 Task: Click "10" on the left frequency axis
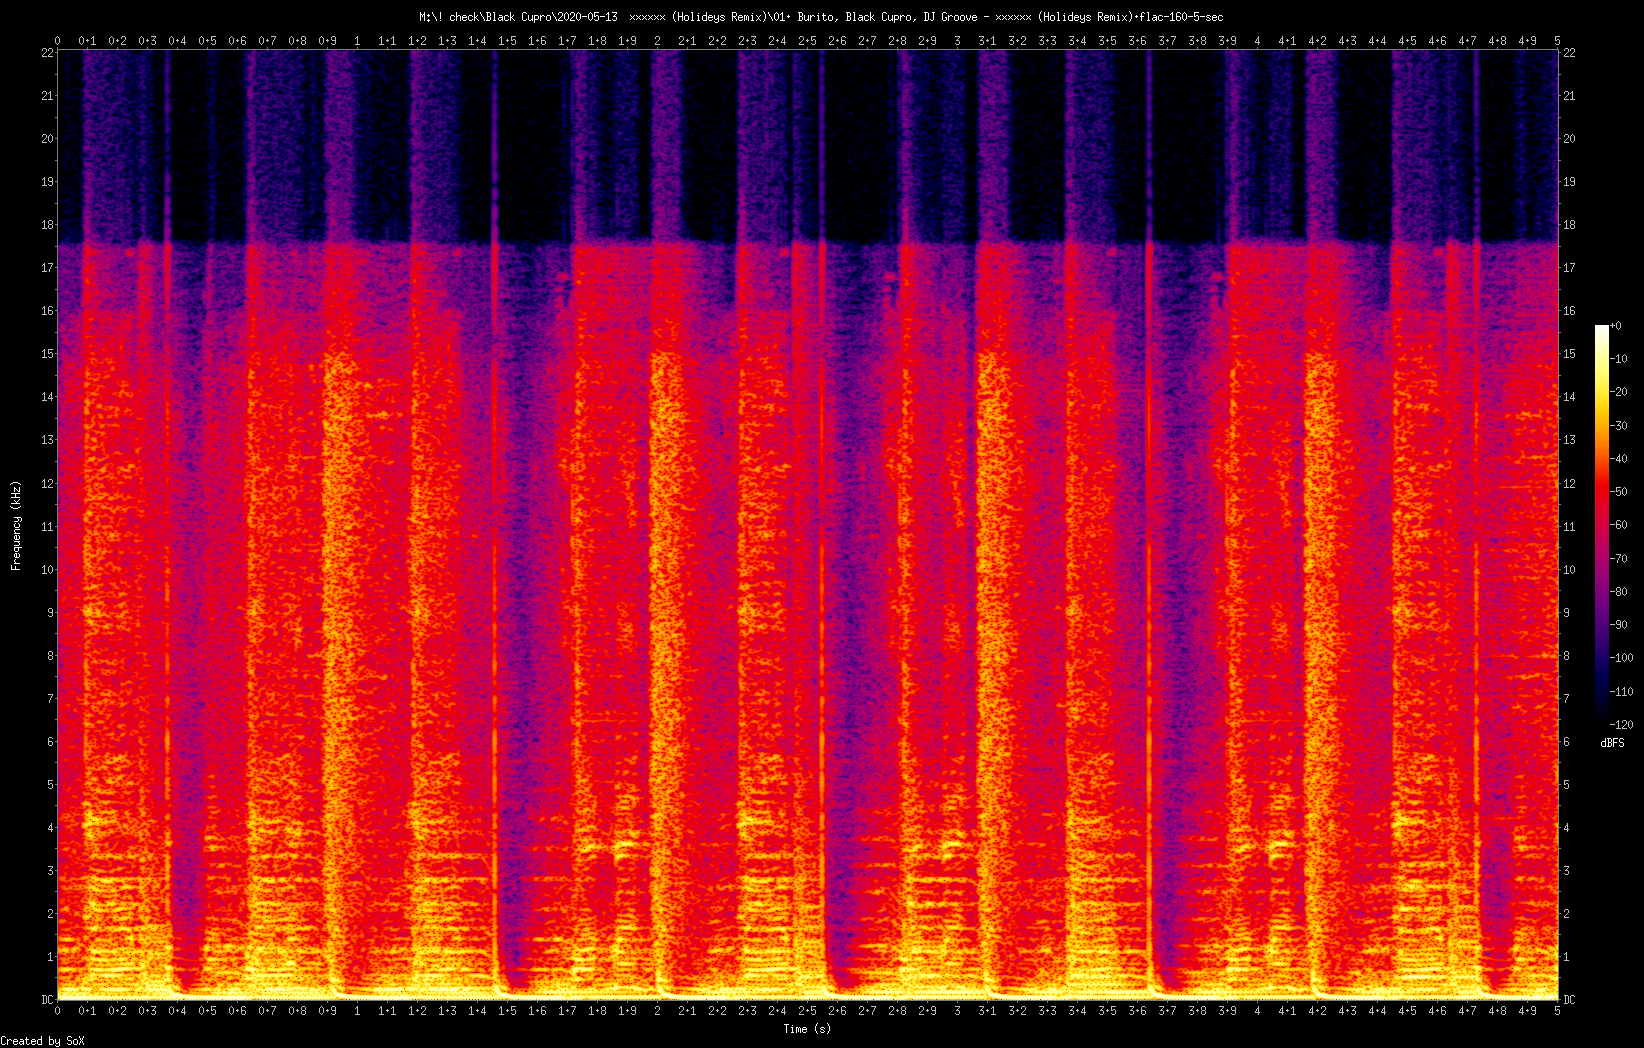pyautogui.click(x=47, y=570)
